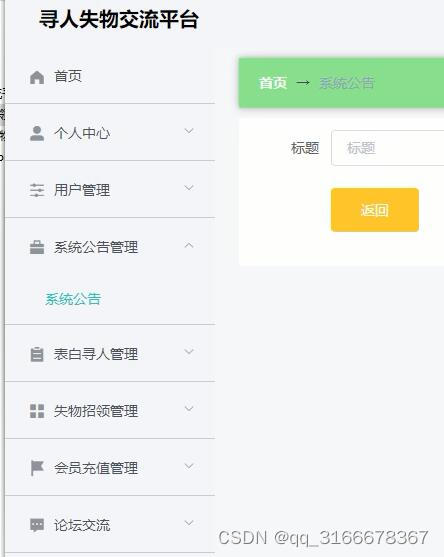Open the 论坛交流 menu item

(110, 524)
